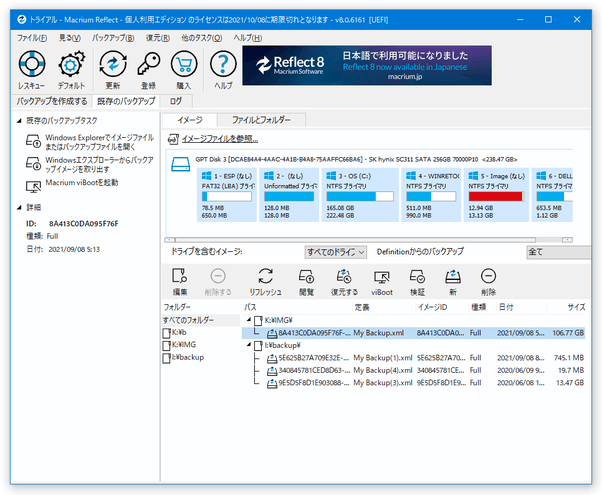Open the Reflect 8 Japanese banner

tap(367, 65)
